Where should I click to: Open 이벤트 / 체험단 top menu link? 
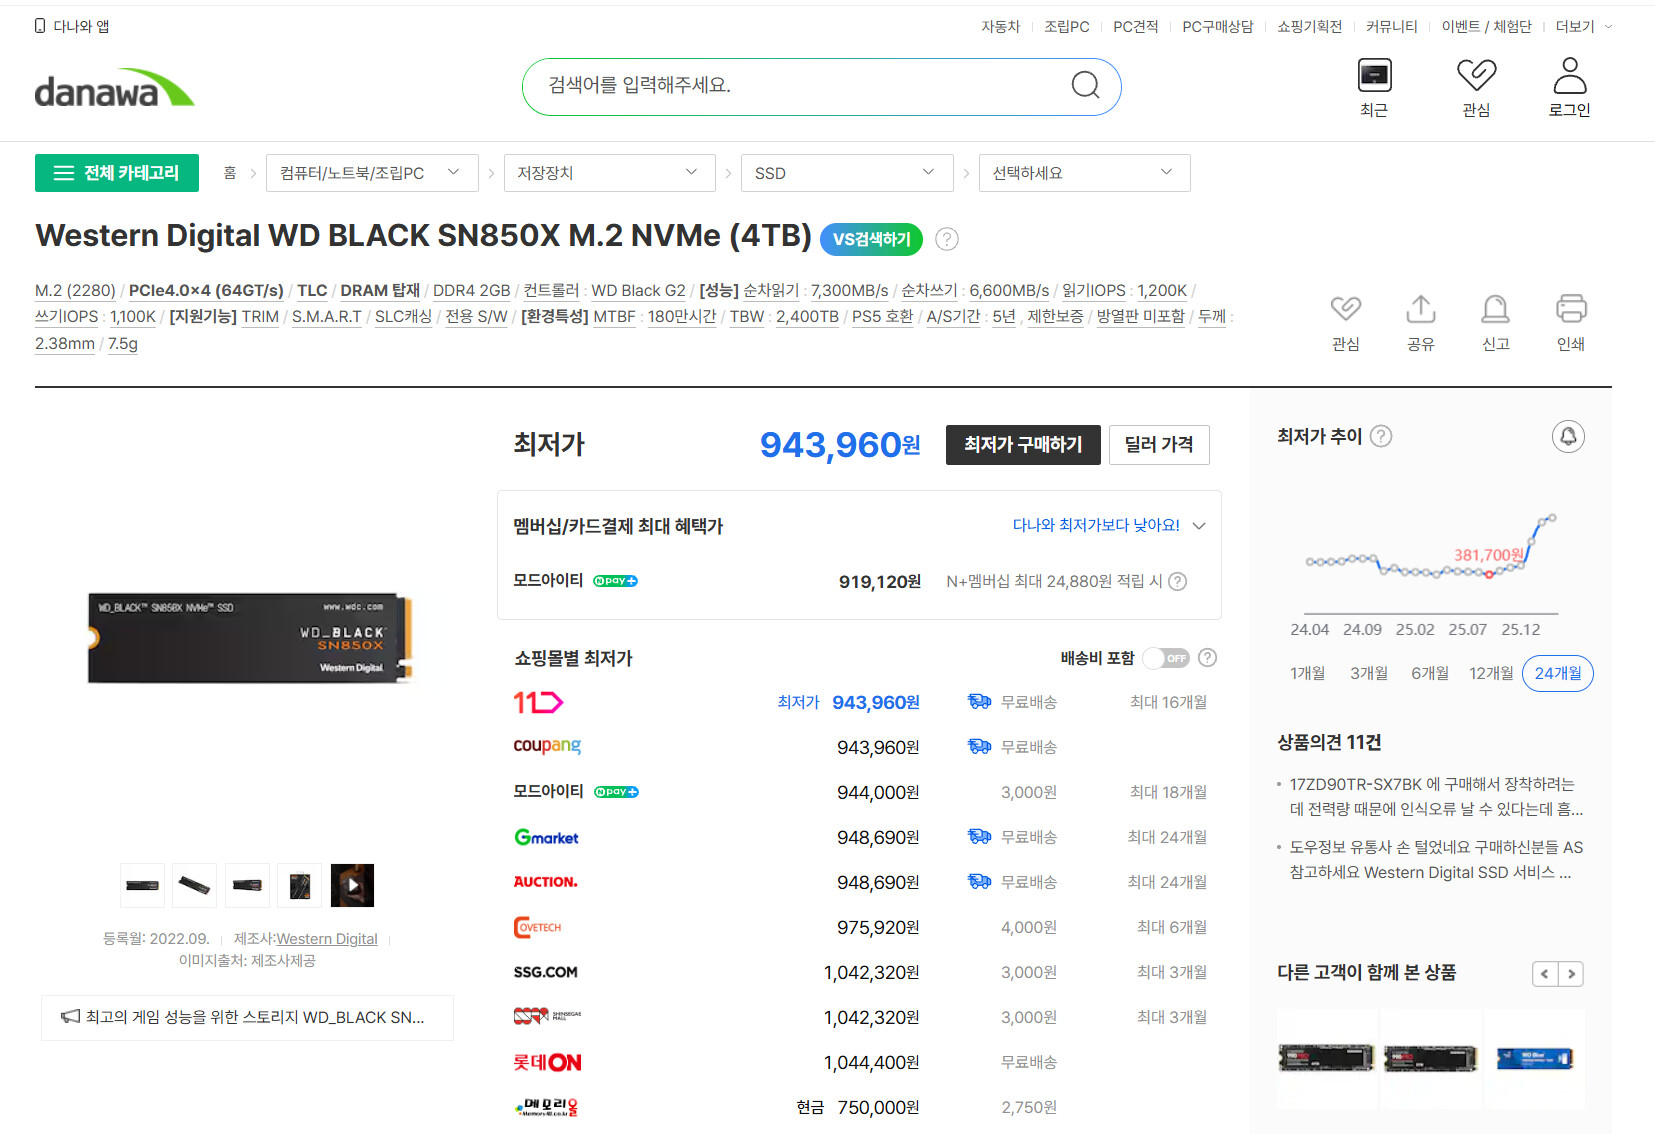click(1486, 27)
